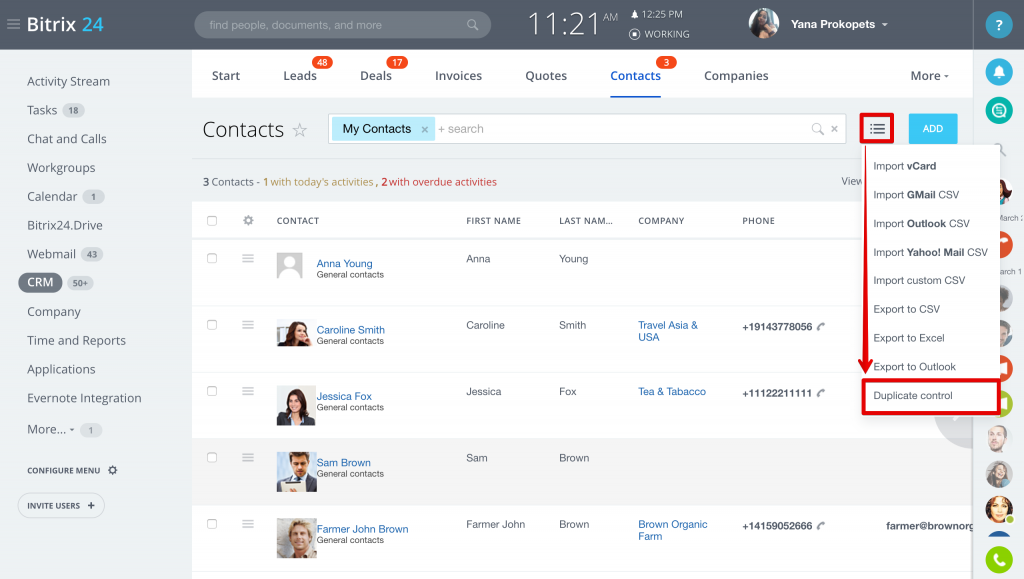Click the green phone call icon
This screenshot has width=1024, height=579.
(999, 560)
